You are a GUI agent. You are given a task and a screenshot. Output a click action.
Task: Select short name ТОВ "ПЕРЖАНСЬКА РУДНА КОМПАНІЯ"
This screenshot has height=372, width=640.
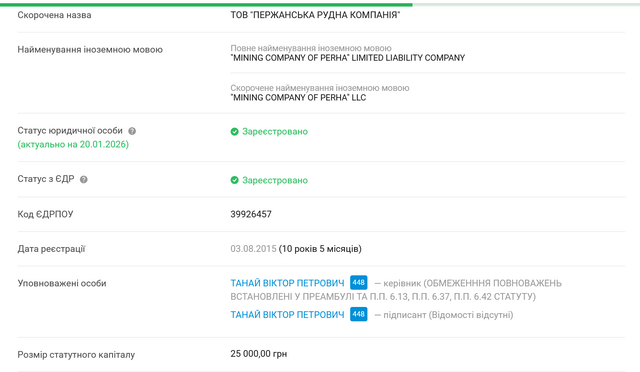[315, 15]
